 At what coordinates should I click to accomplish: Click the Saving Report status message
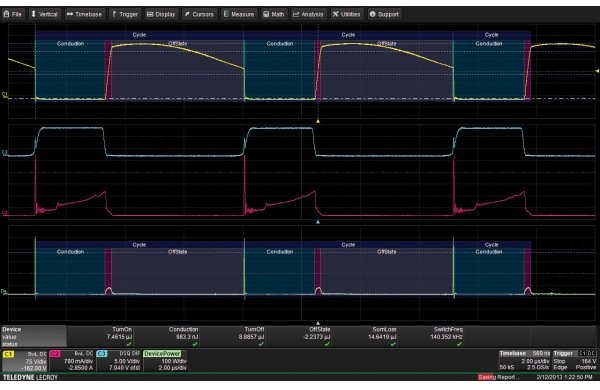pyautogui.click(x=498, y=377)
